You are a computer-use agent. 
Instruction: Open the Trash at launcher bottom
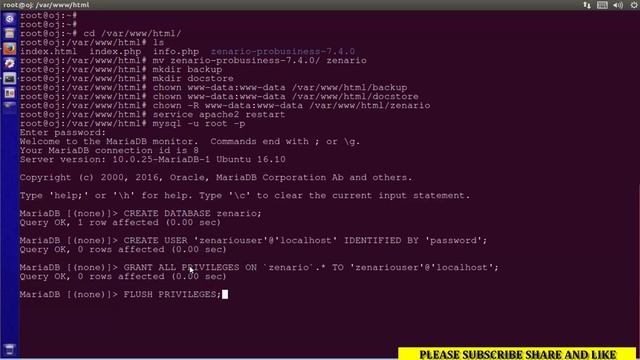point(9,349)
